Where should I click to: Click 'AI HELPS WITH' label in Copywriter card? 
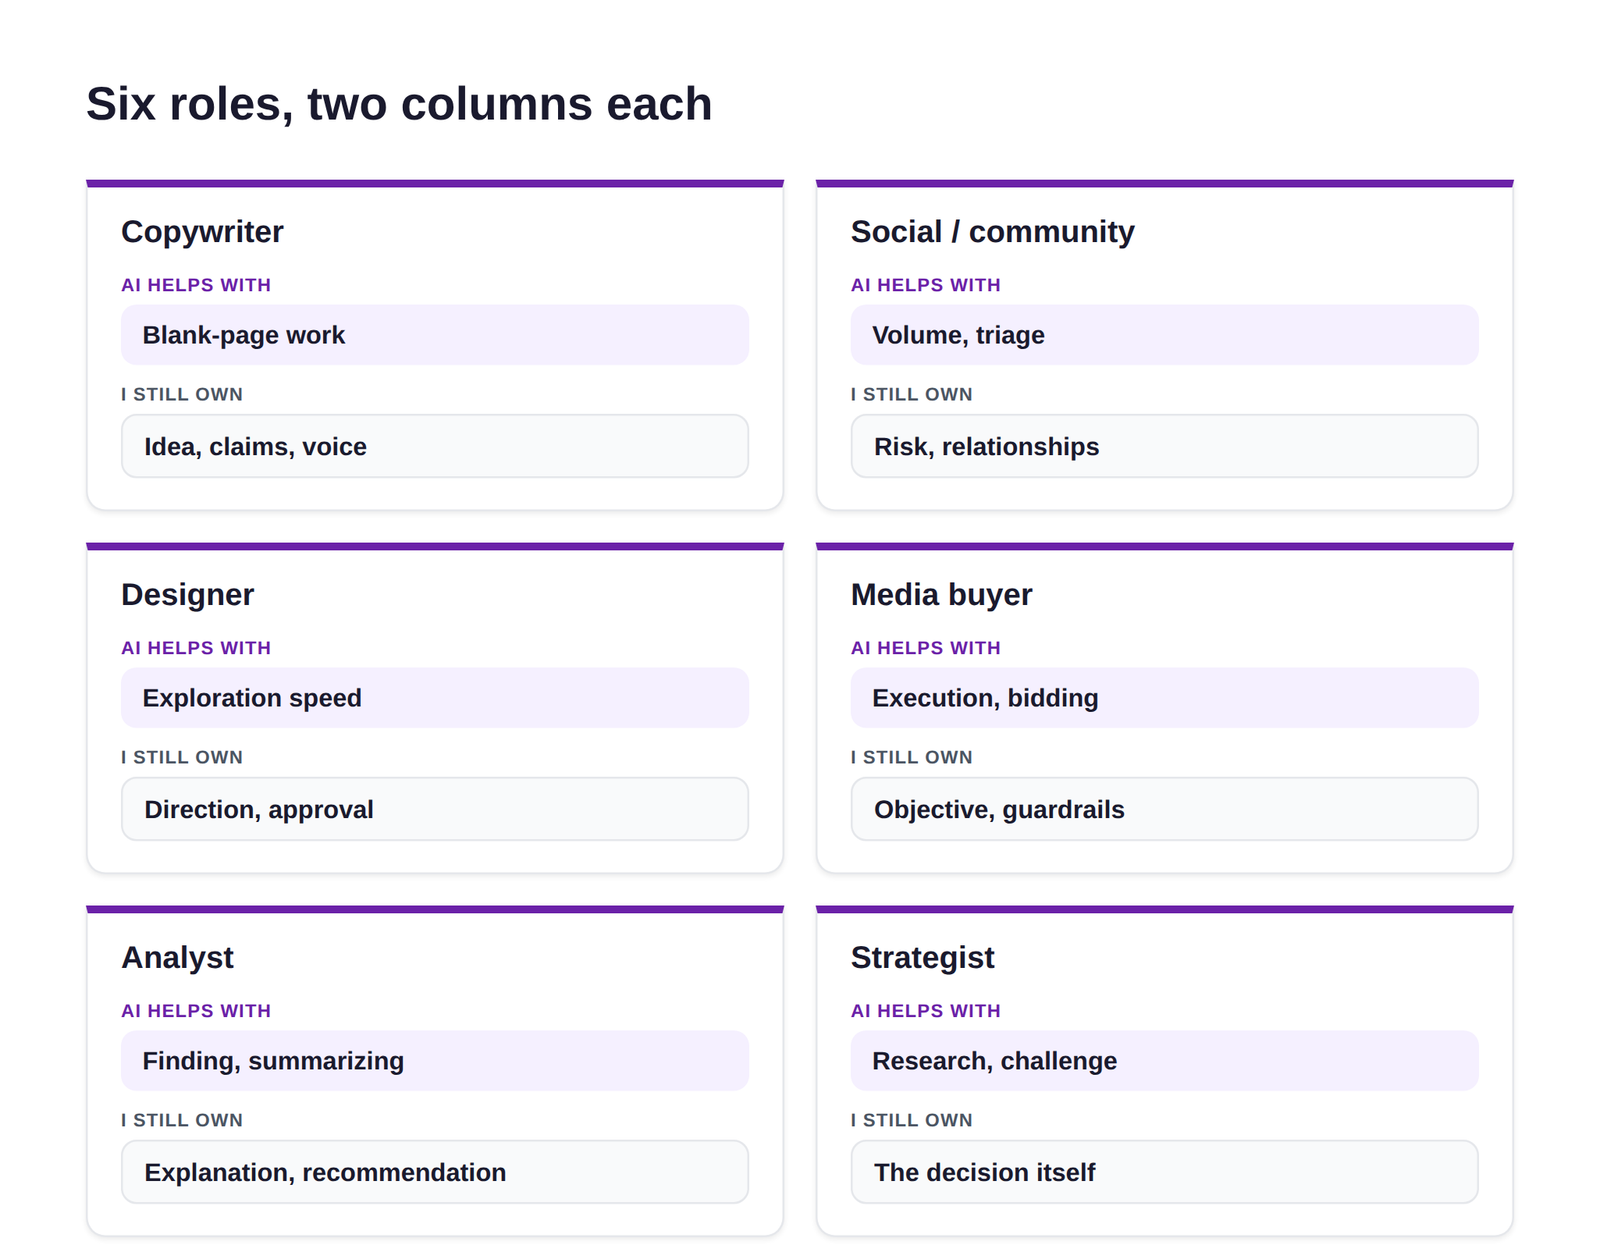point(196,285)
